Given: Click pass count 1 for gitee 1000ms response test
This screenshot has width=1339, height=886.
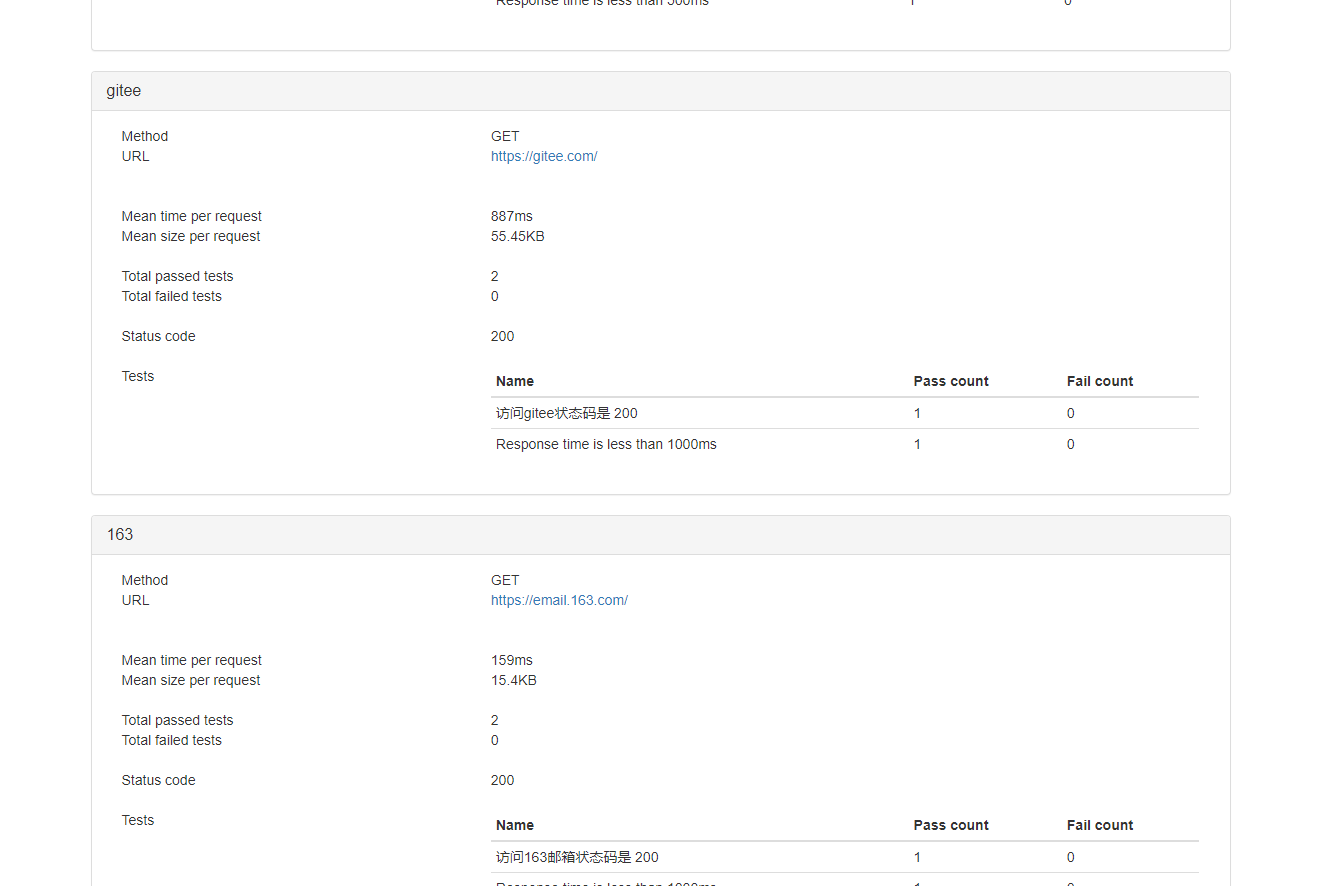Looking at the screenshot, I should pyautogui.click(x=918, y=444).
